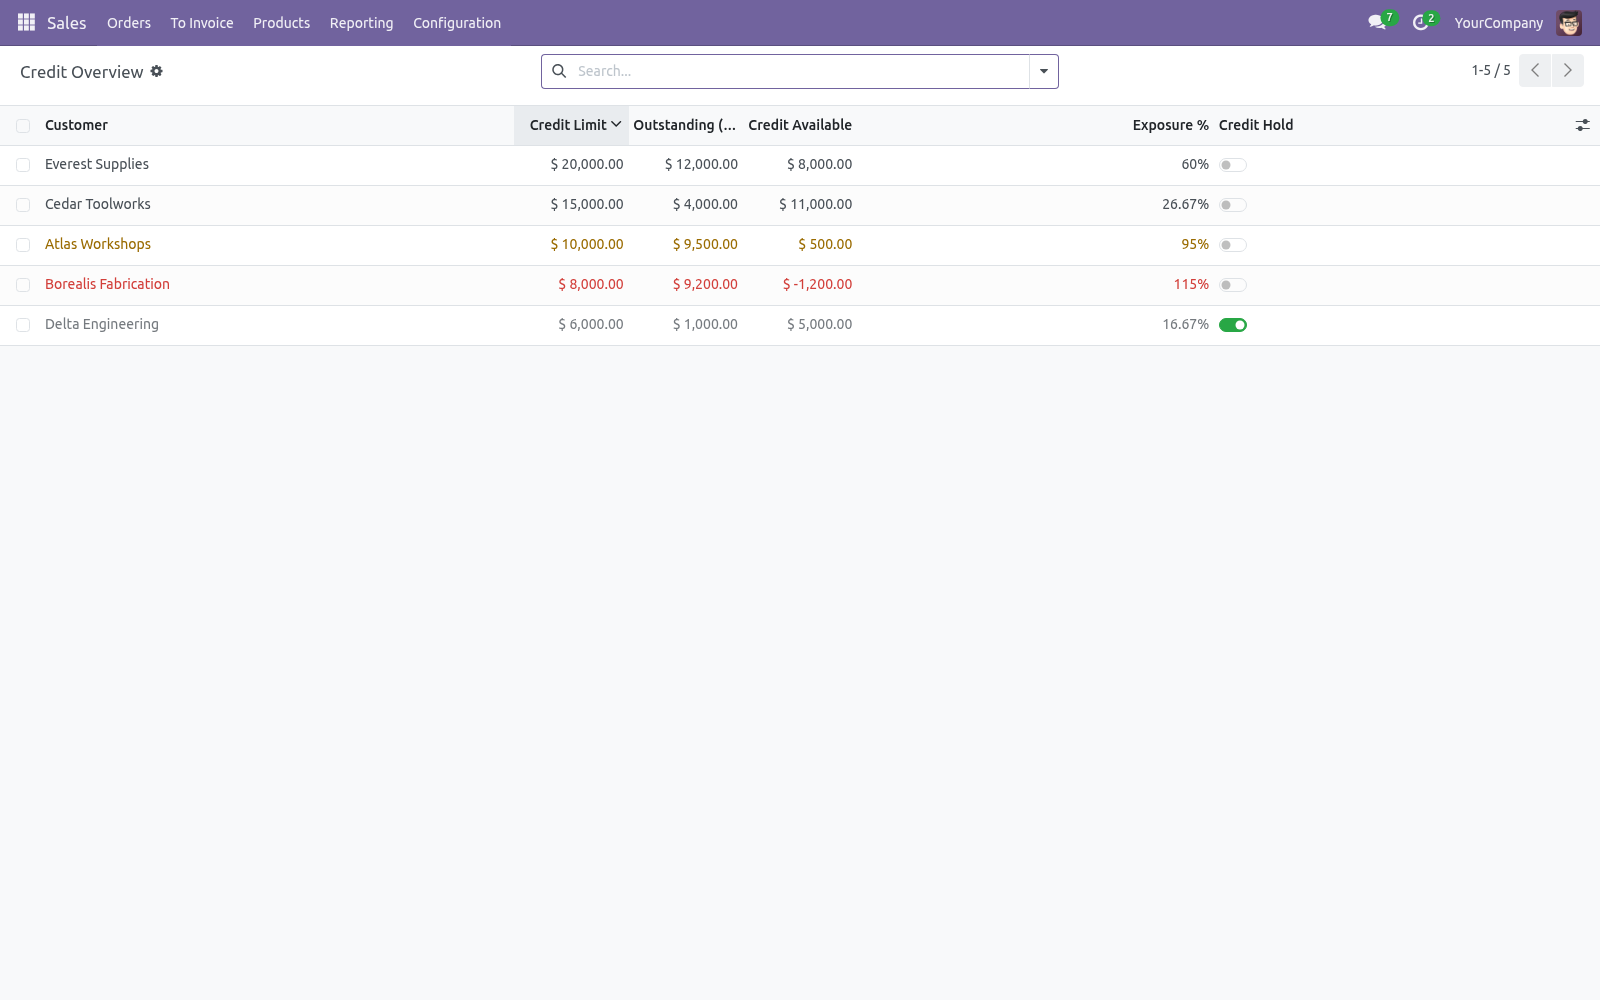Open the Reporting menu
The height and width of the screenshot is (1000, 1600).
[x=362, y=22]
